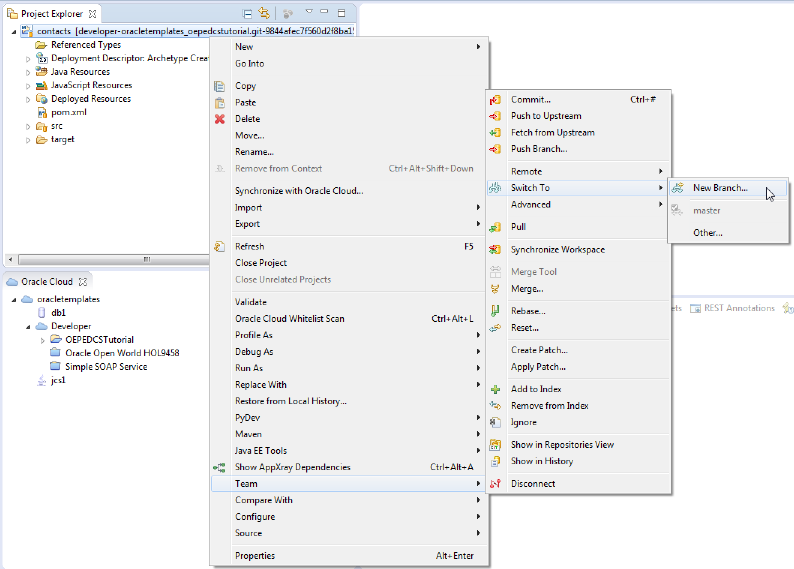794x569 pixels.
Task: Click the Paste clipboard icon
Action: tap(220, 103)
